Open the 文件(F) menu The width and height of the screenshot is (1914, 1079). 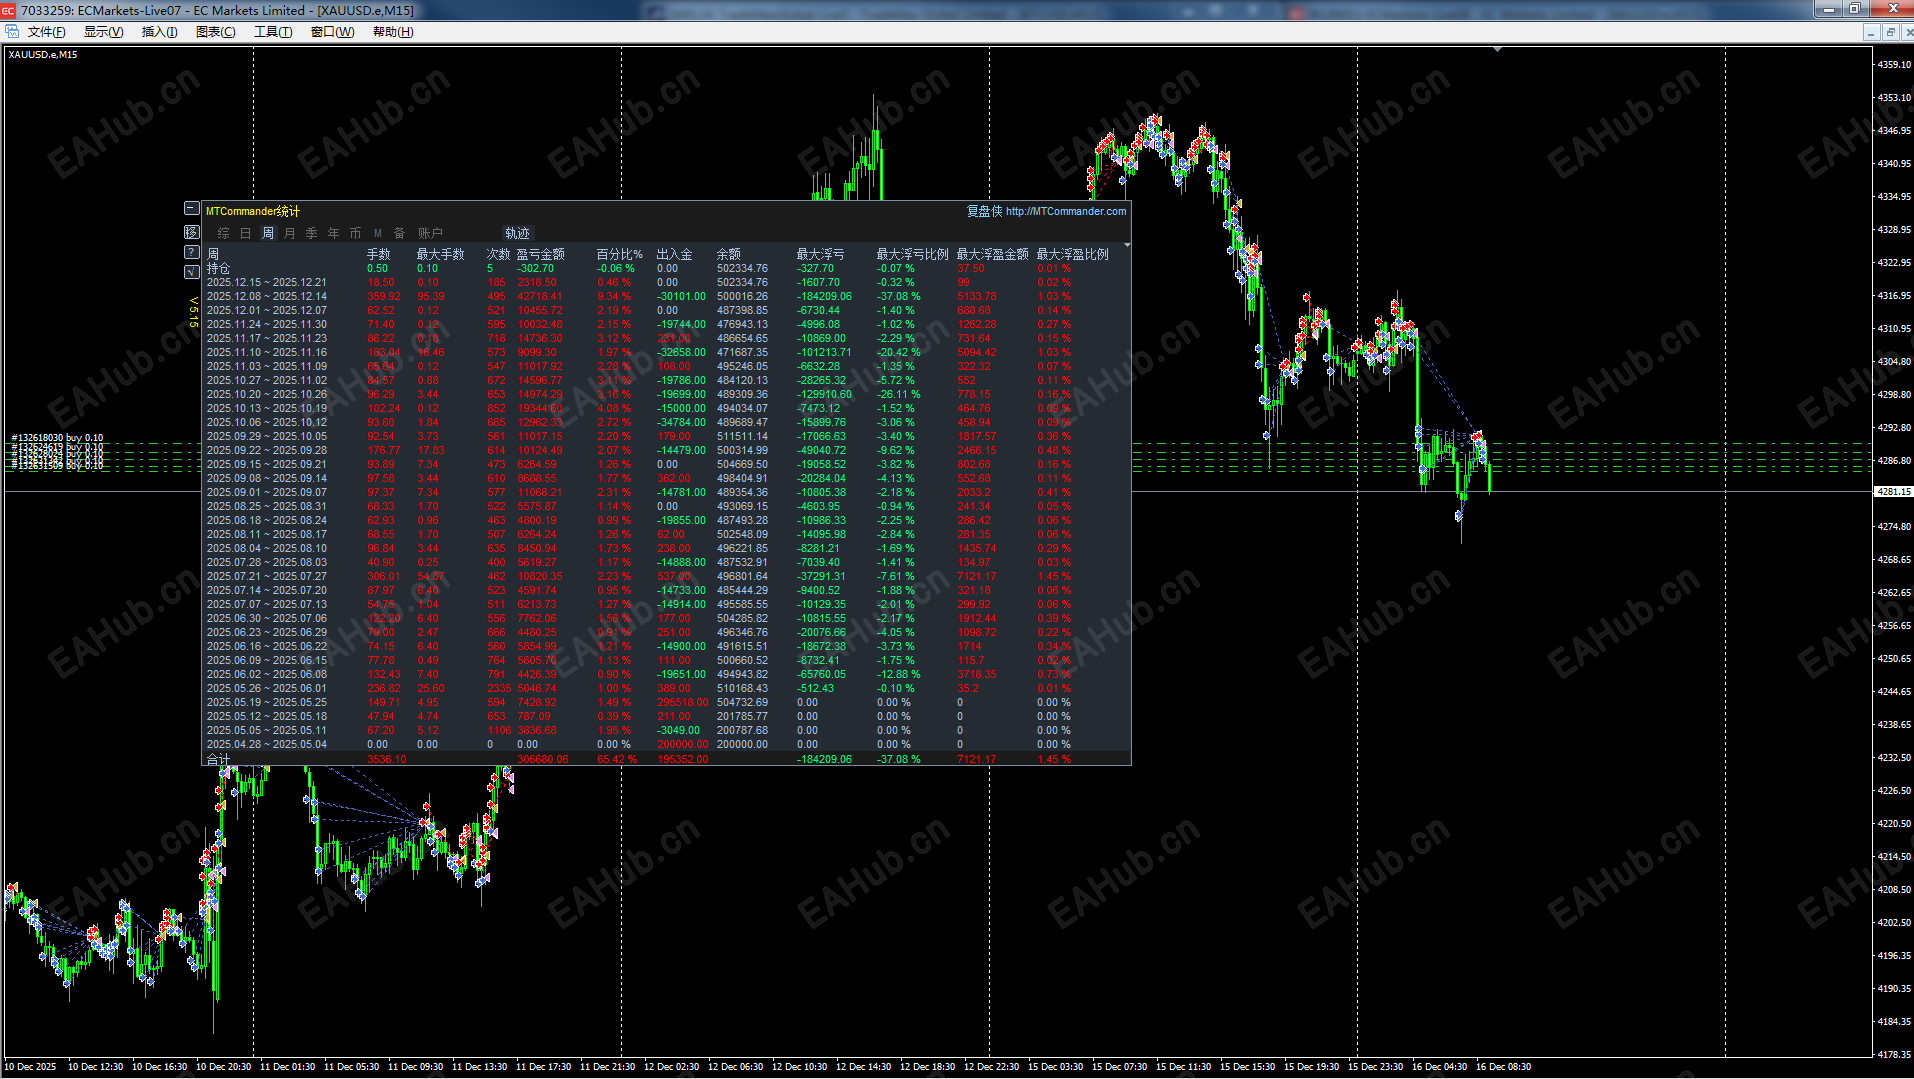coord(46,32)
